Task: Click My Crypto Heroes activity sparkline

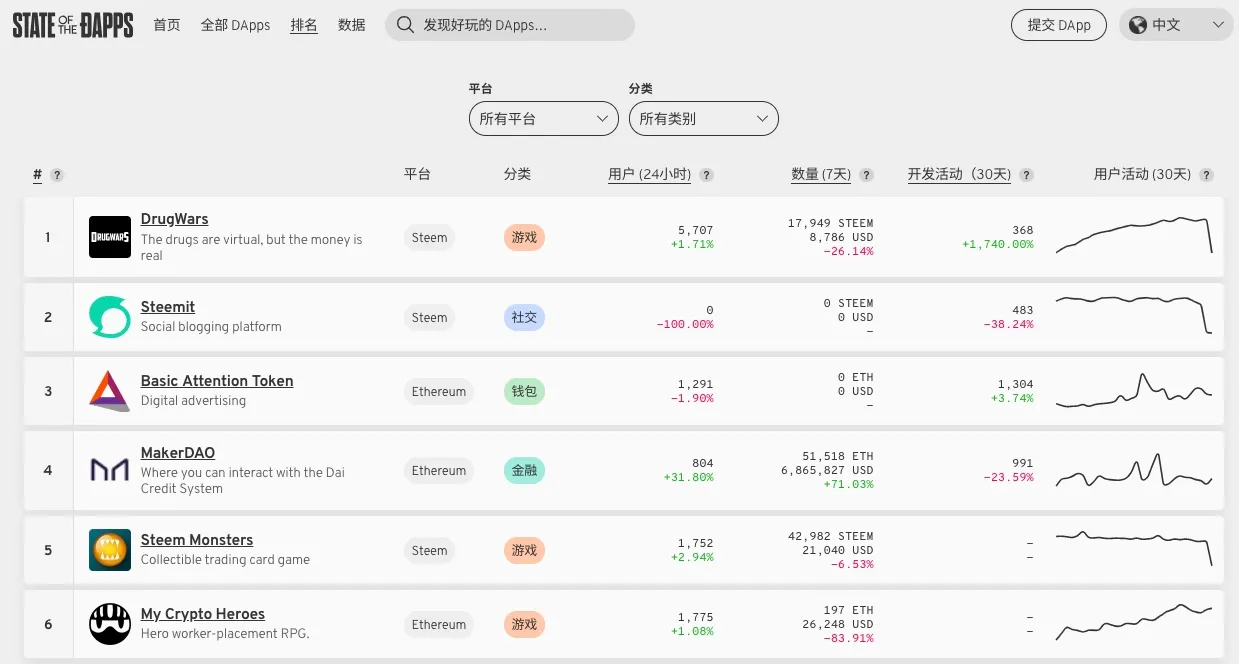Action: (1134, 622)
